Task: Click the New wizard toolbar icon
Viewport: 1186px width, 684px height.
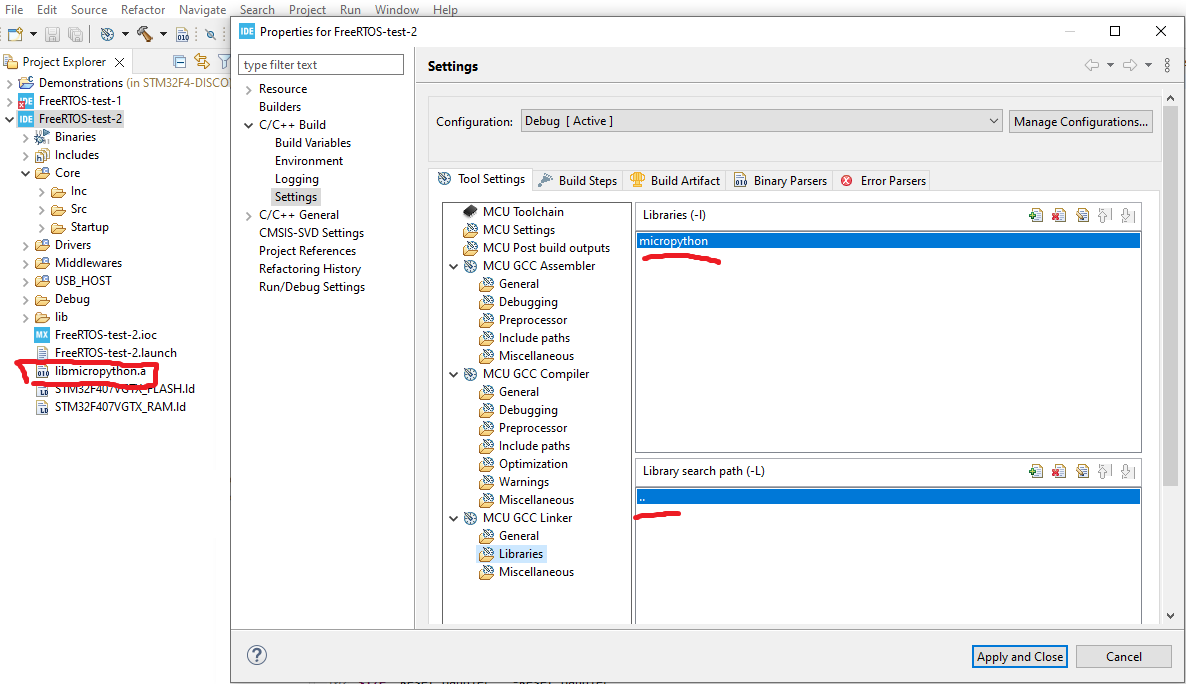Action: click(15, 34)
